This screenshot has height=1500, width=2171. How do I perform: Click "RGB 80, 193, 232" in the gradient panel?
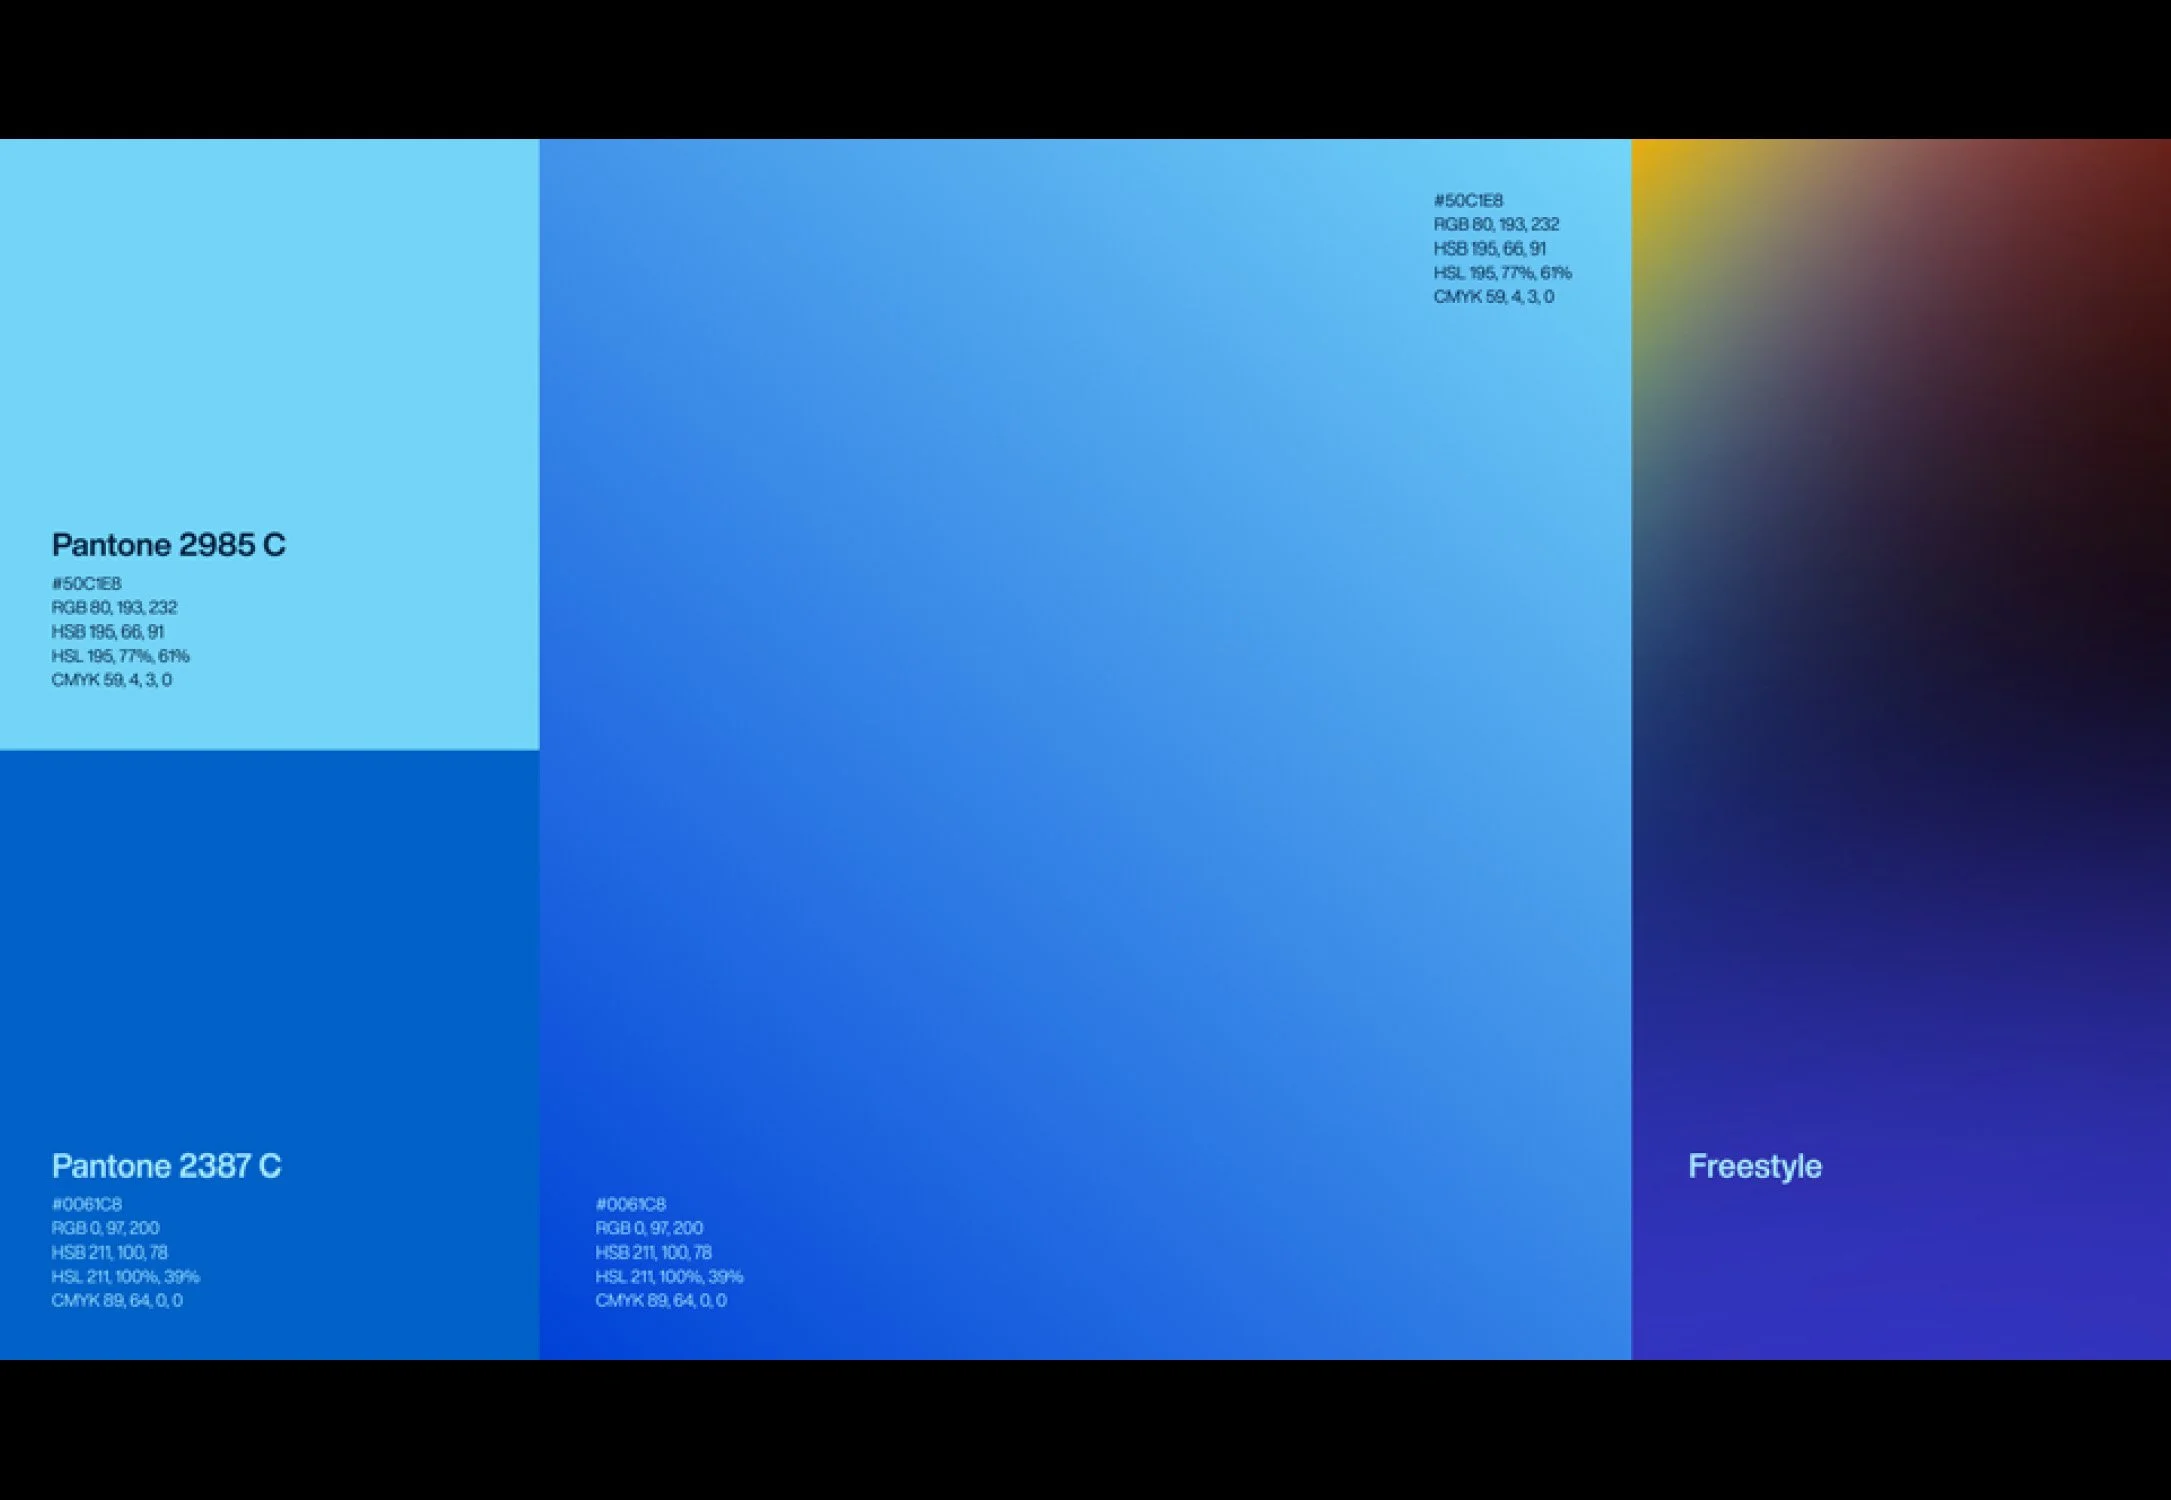[x=1496, y=225]
